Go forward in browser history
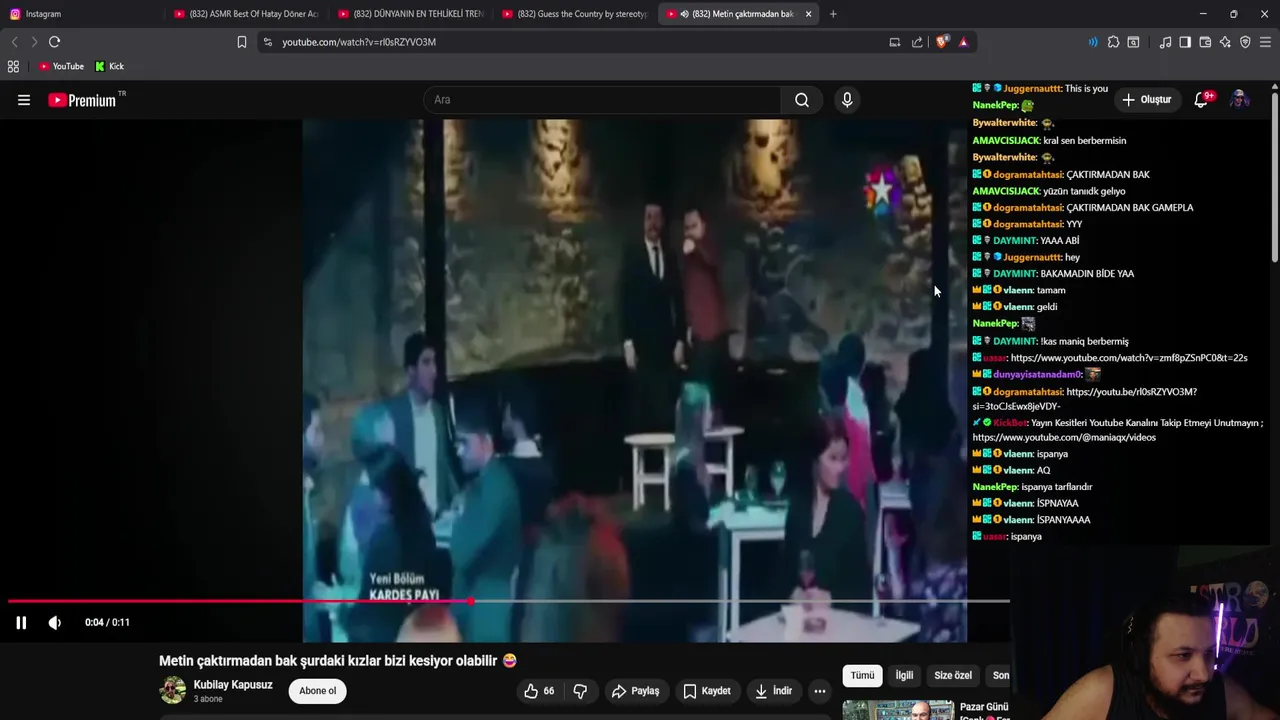 (x=34, y=42)
